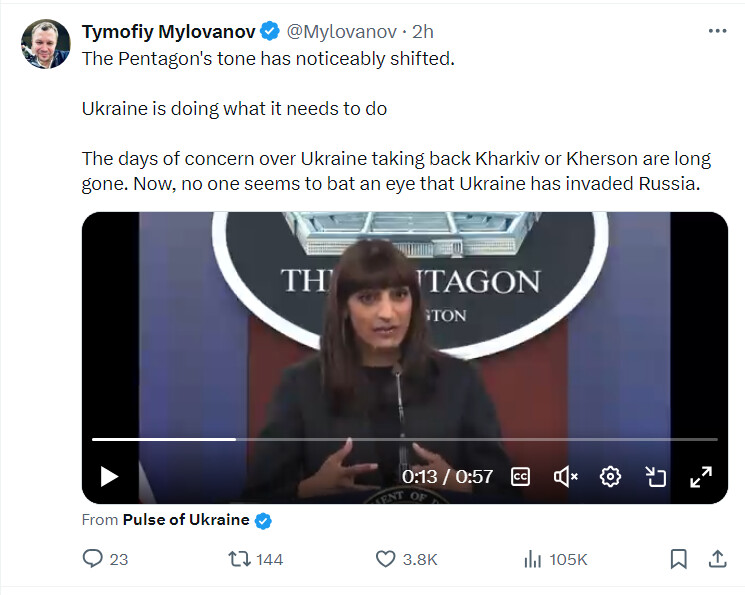
Task: Unmute the video audio
Action: click(x=565, y=477)
